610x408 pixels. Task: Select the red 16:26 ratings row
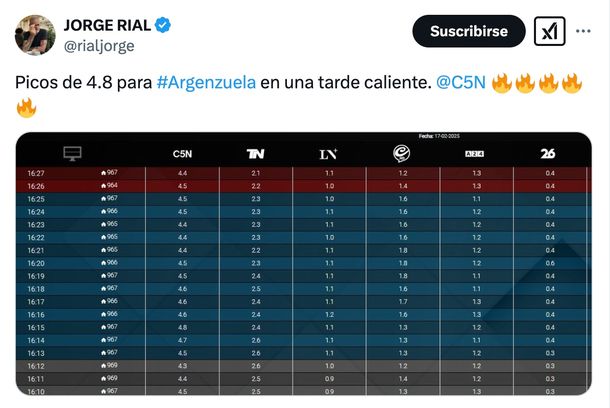pos(300,185)
